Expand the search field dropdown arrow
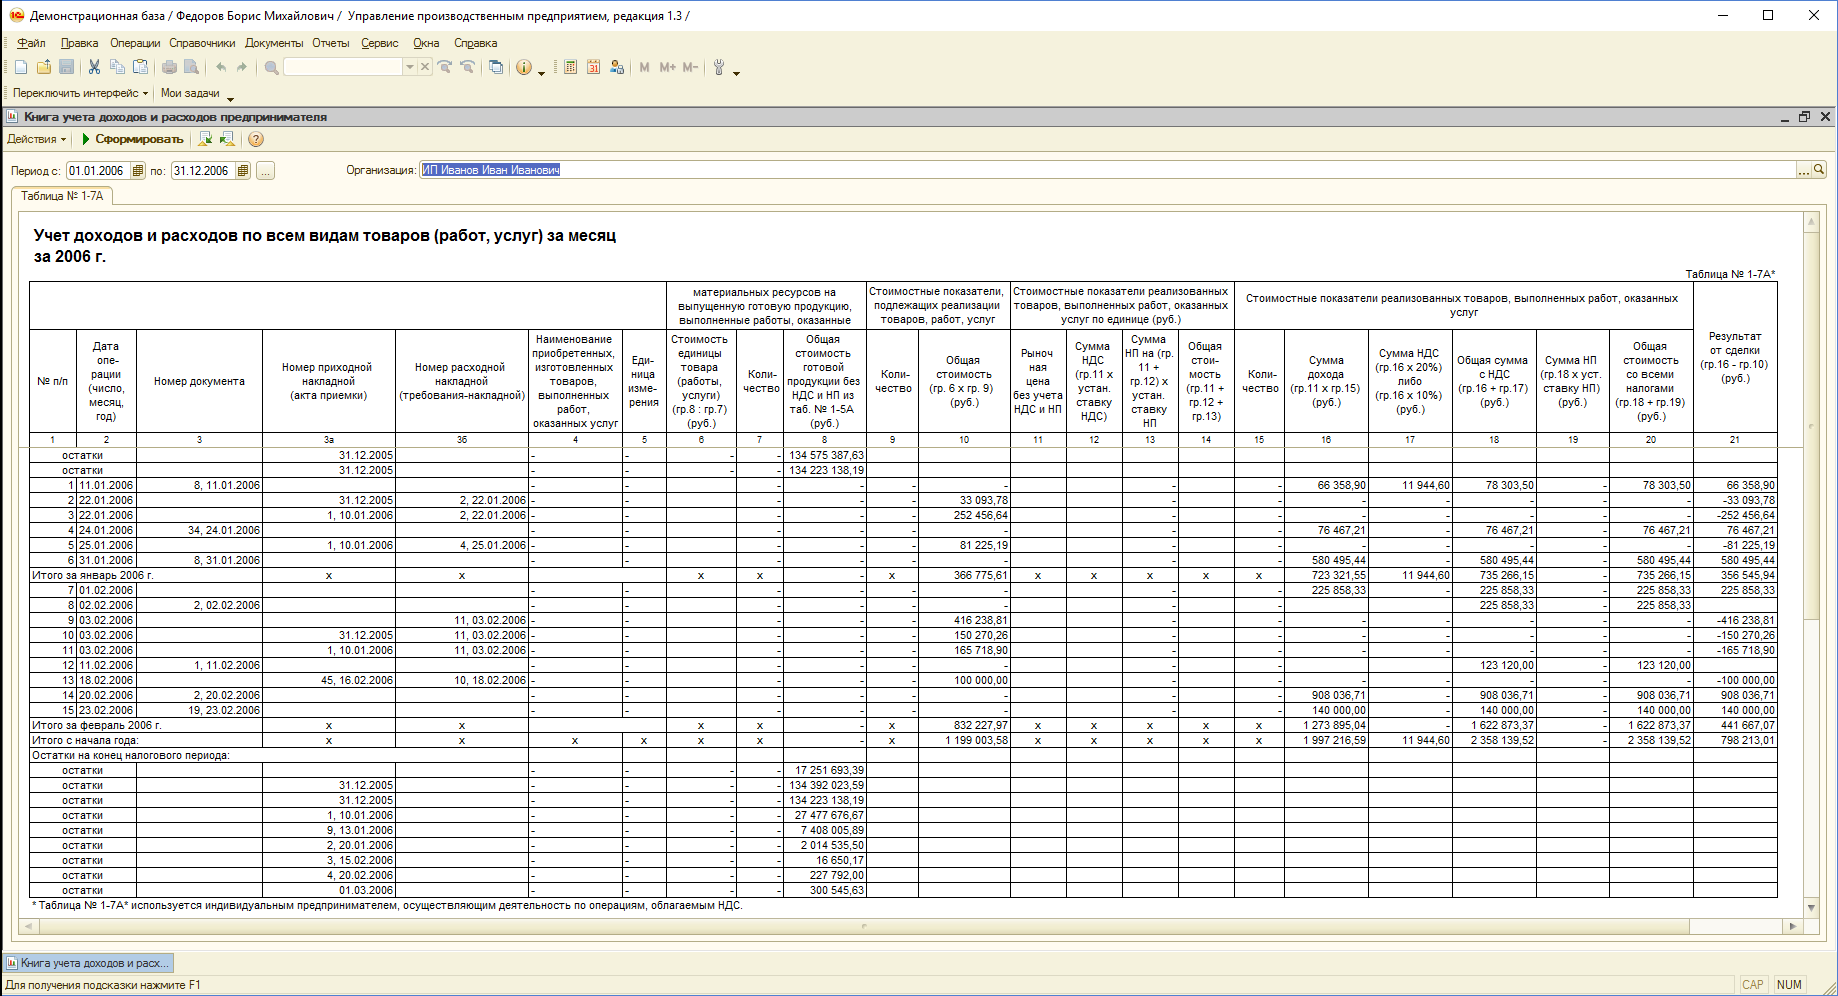The height and width of the screenshot is (996, 1838). click(x=410, y=67)
